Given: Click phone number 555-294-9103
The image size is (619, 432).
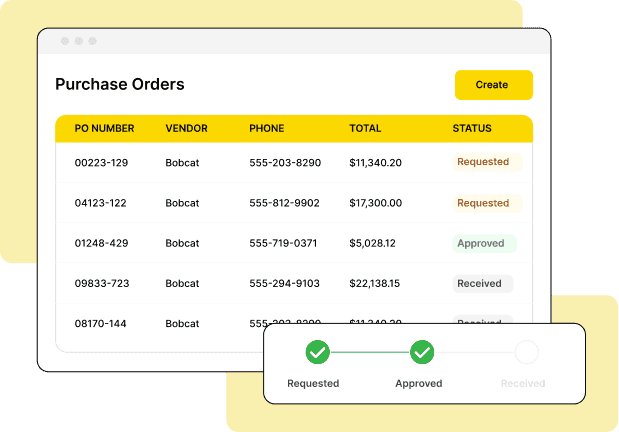Looking at the screenshot, I should (x=284, y=284).
